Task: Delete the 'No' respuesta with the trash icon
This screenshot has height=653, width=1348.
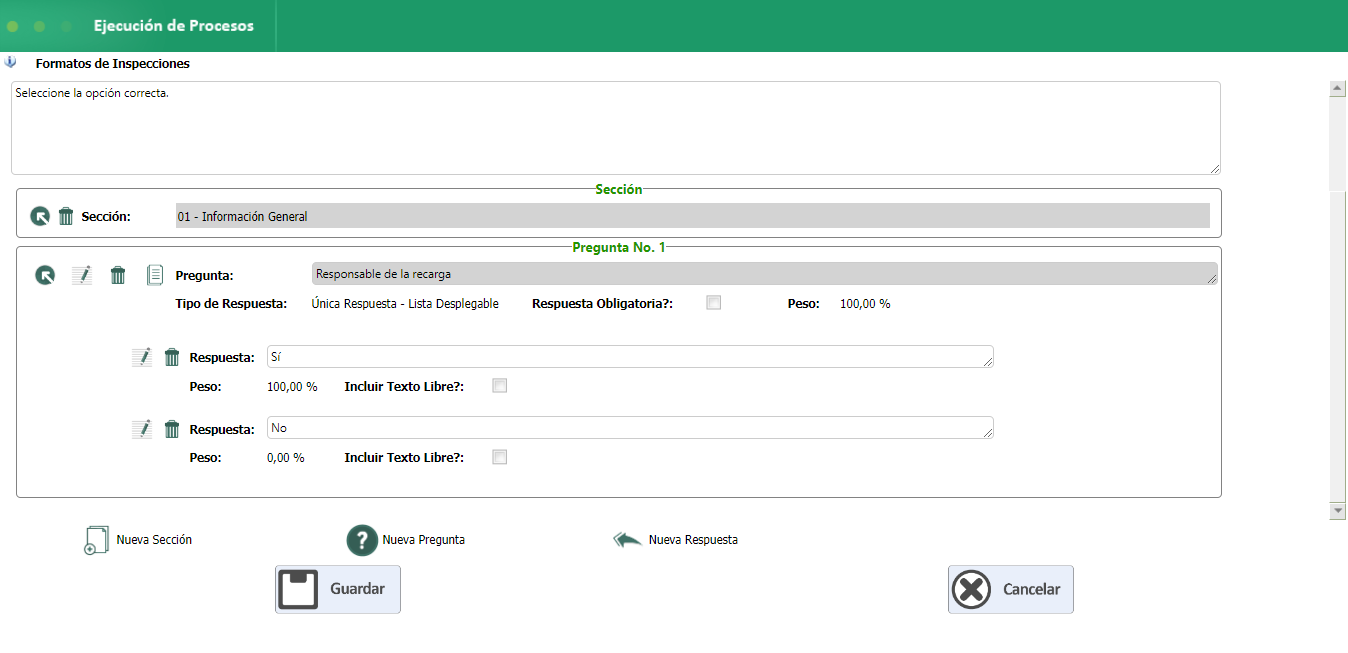Action: pyautogui.click(x=172, y=429)
